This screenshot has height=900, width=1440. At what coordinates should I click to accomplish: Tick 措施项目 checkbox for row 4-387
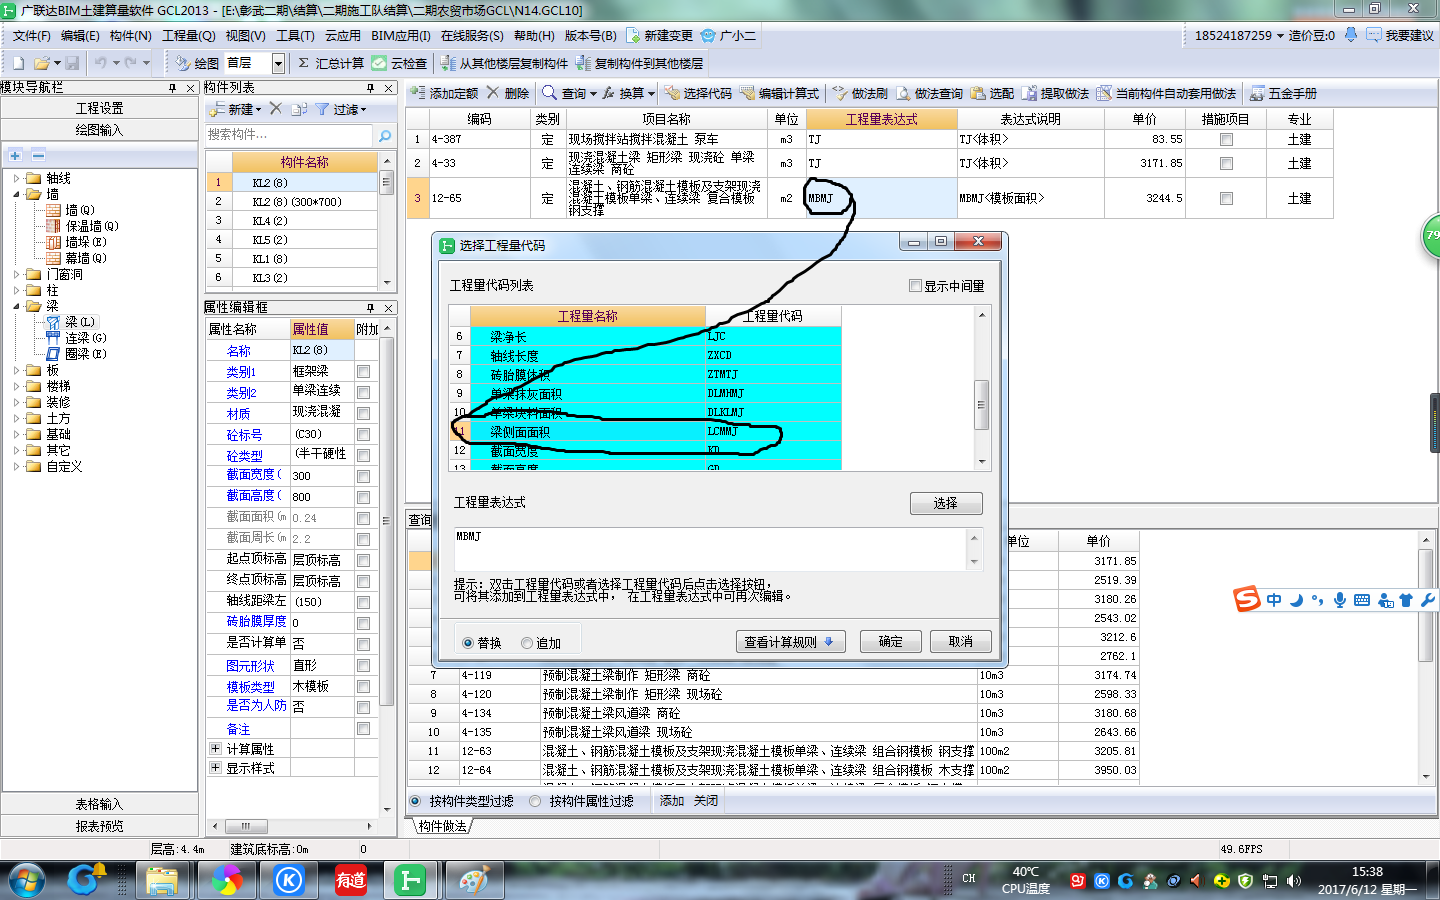(1226, 140)
